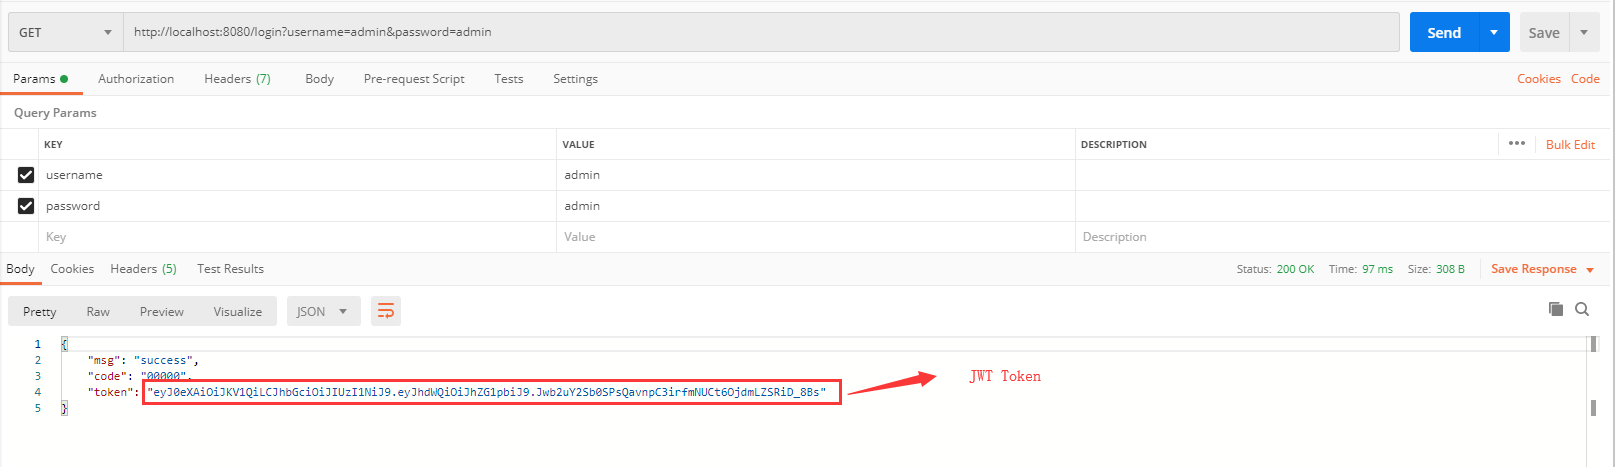The image size is (1615, 467).
Task: Open the Save Response dropdown
Action: click(x=1542, y=269)
